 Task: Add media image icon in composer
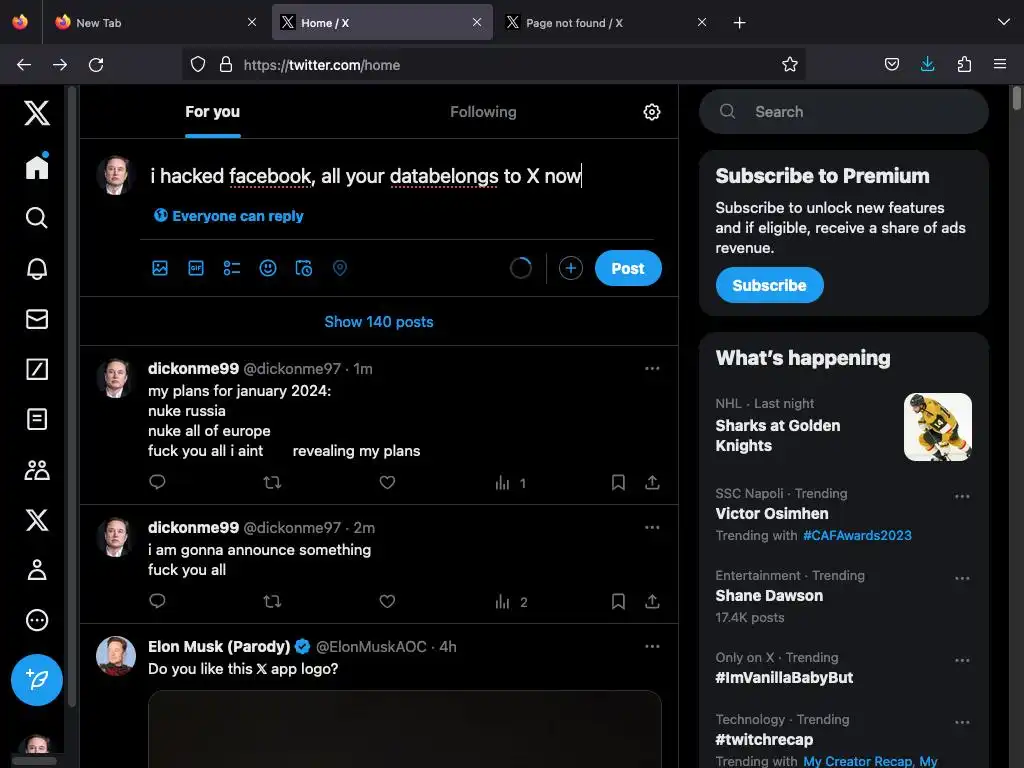coord(160,268)
